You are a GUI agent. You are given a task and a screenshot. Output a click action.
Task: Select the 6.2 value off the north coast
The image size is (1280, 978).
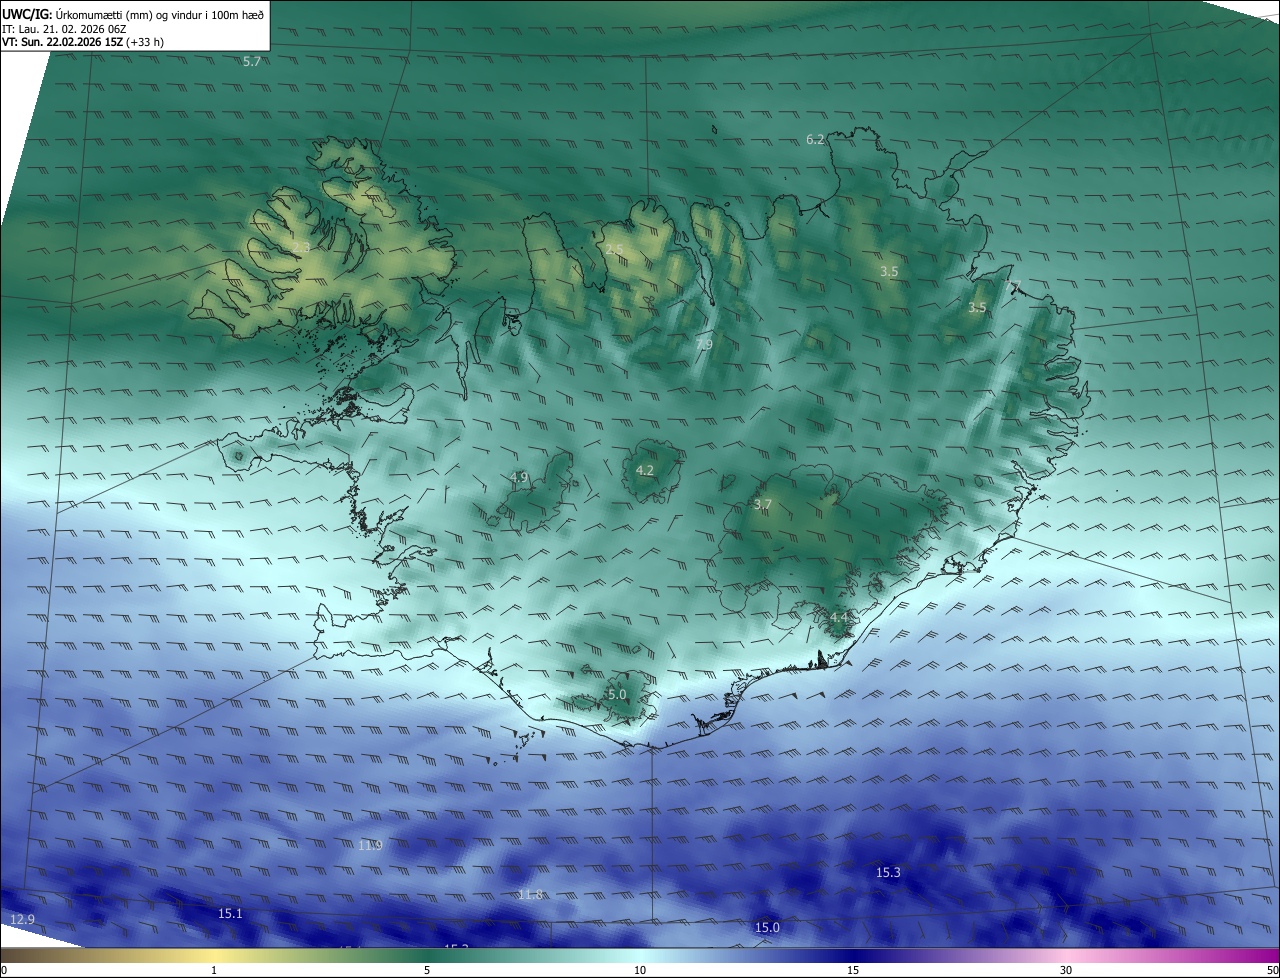tap(815, 139)
